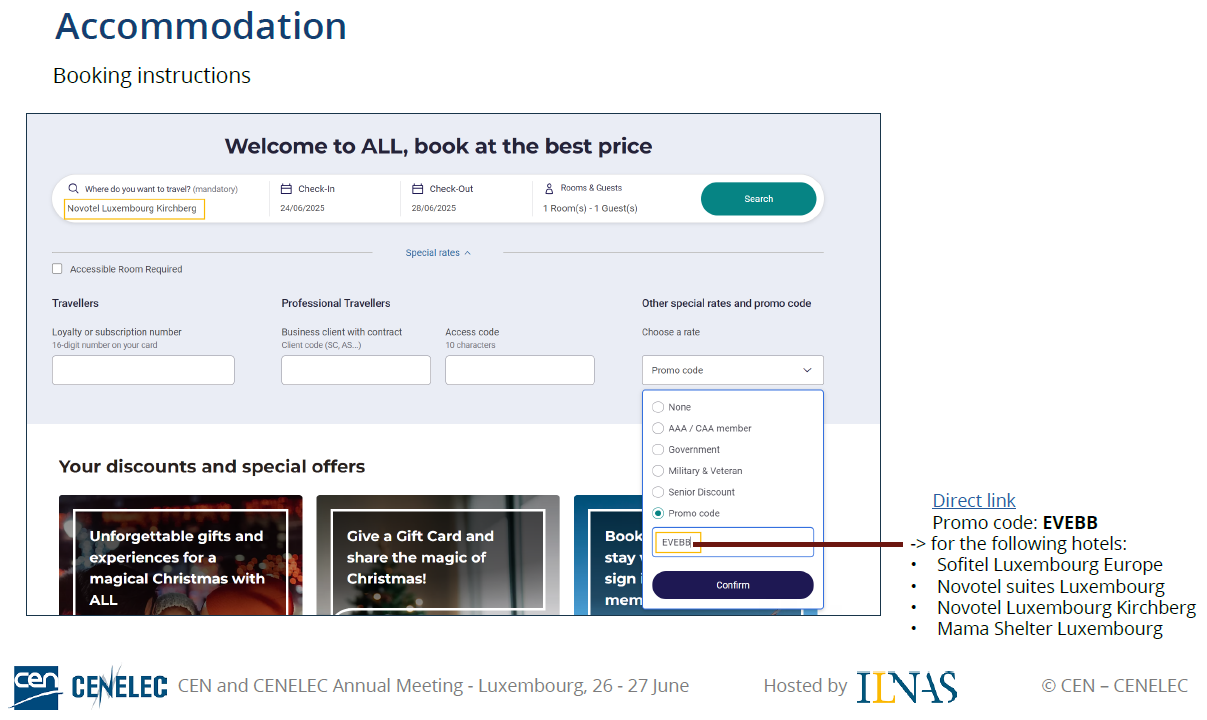Select the AAA / CAA member option
1207x720 pixels.
click(658, 428)
